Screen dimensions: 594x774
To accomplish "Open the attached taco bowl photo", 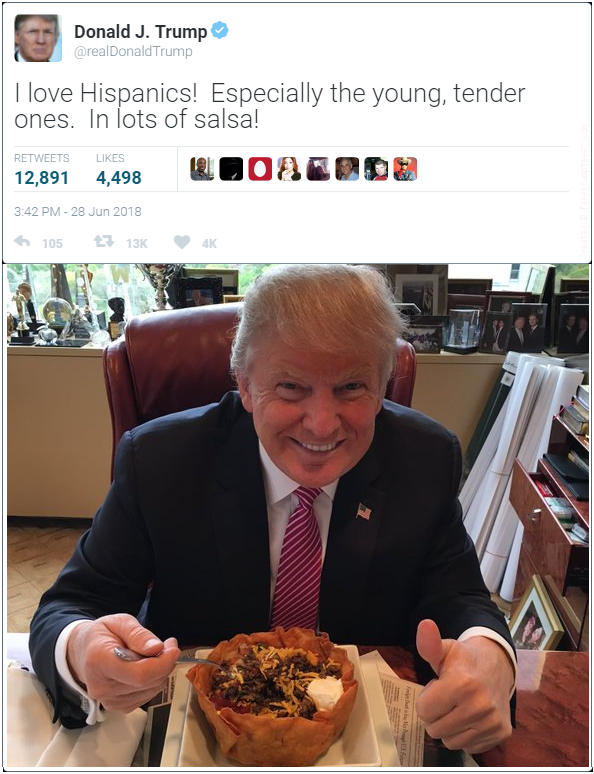I will pyautogui.click(x=298, y=517).
